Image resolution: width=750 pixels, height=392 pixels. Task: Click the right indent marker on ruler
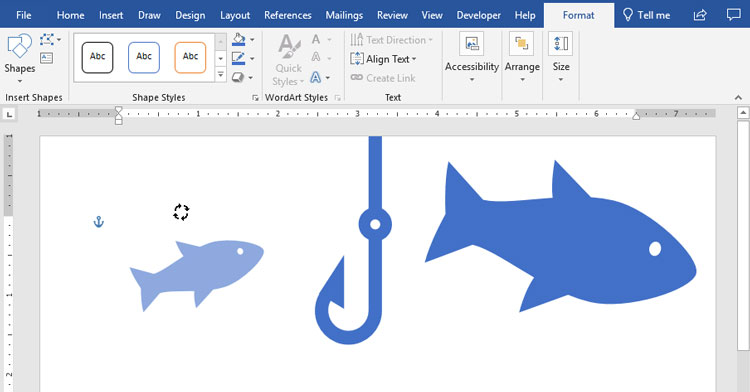pyautogui.click(x=636, y=115)
